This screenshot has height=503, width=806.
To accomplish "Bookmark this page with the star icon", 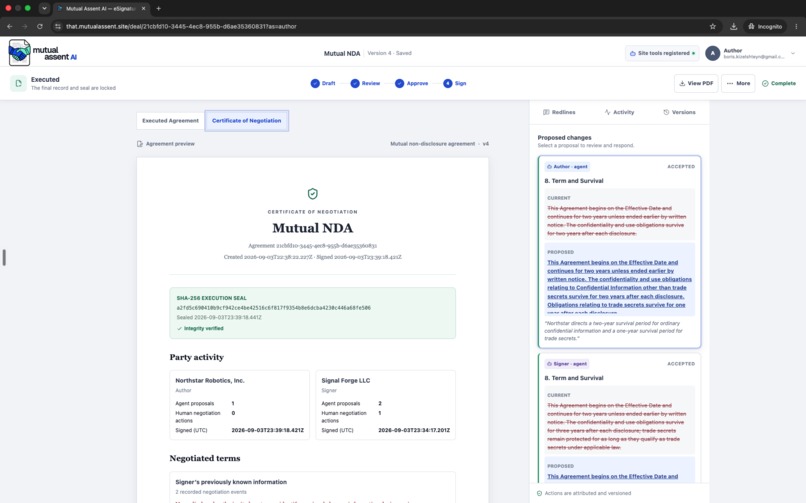I will pos(712,26).
